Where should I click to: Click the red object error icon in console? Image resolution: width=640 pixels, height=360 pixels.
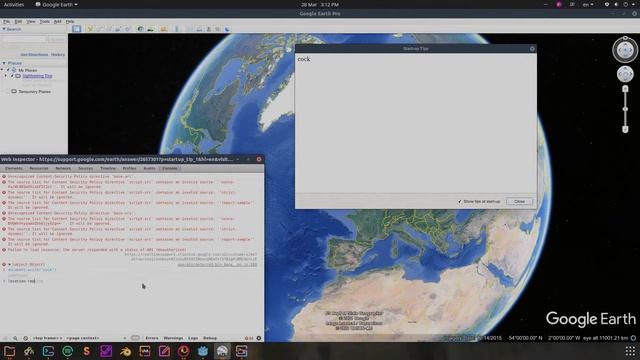4,264
